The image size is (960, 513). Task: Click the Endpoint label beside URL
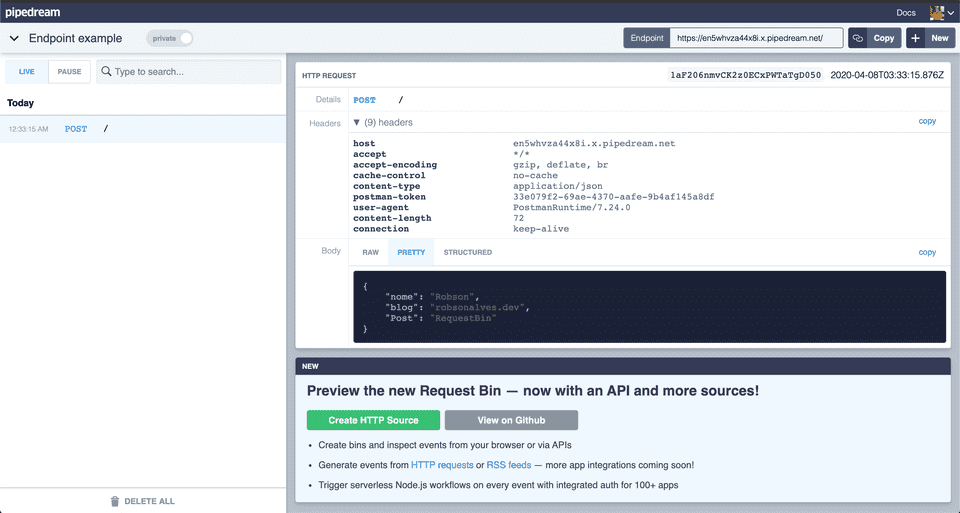point(647,38)
